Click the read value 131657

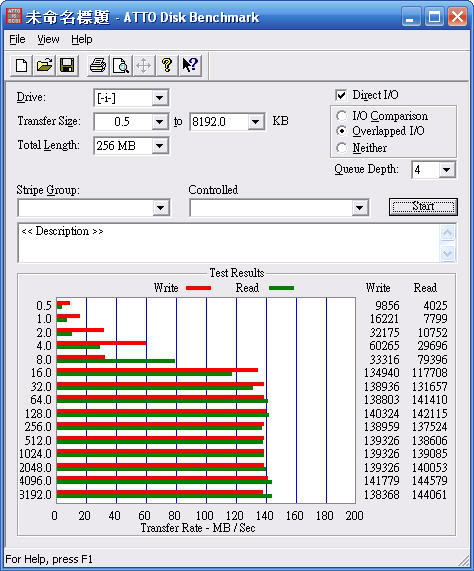430,386
